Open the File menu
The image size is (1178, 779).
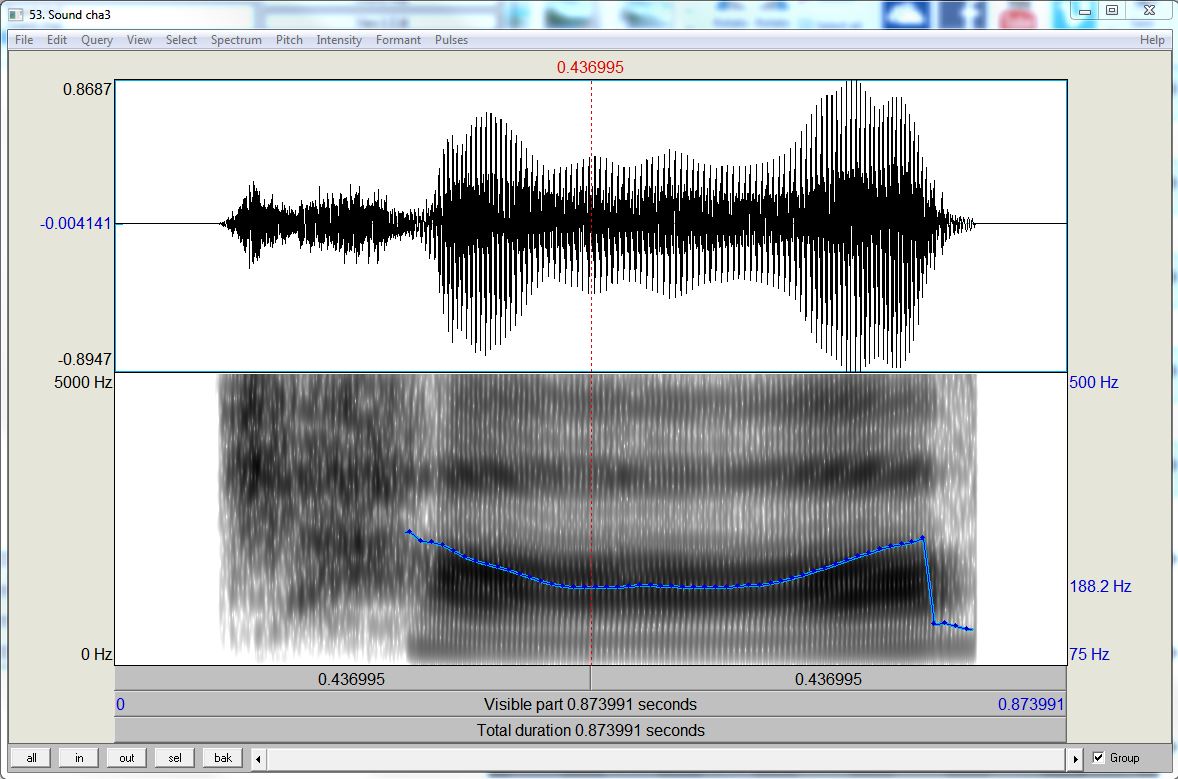(24, 40)
